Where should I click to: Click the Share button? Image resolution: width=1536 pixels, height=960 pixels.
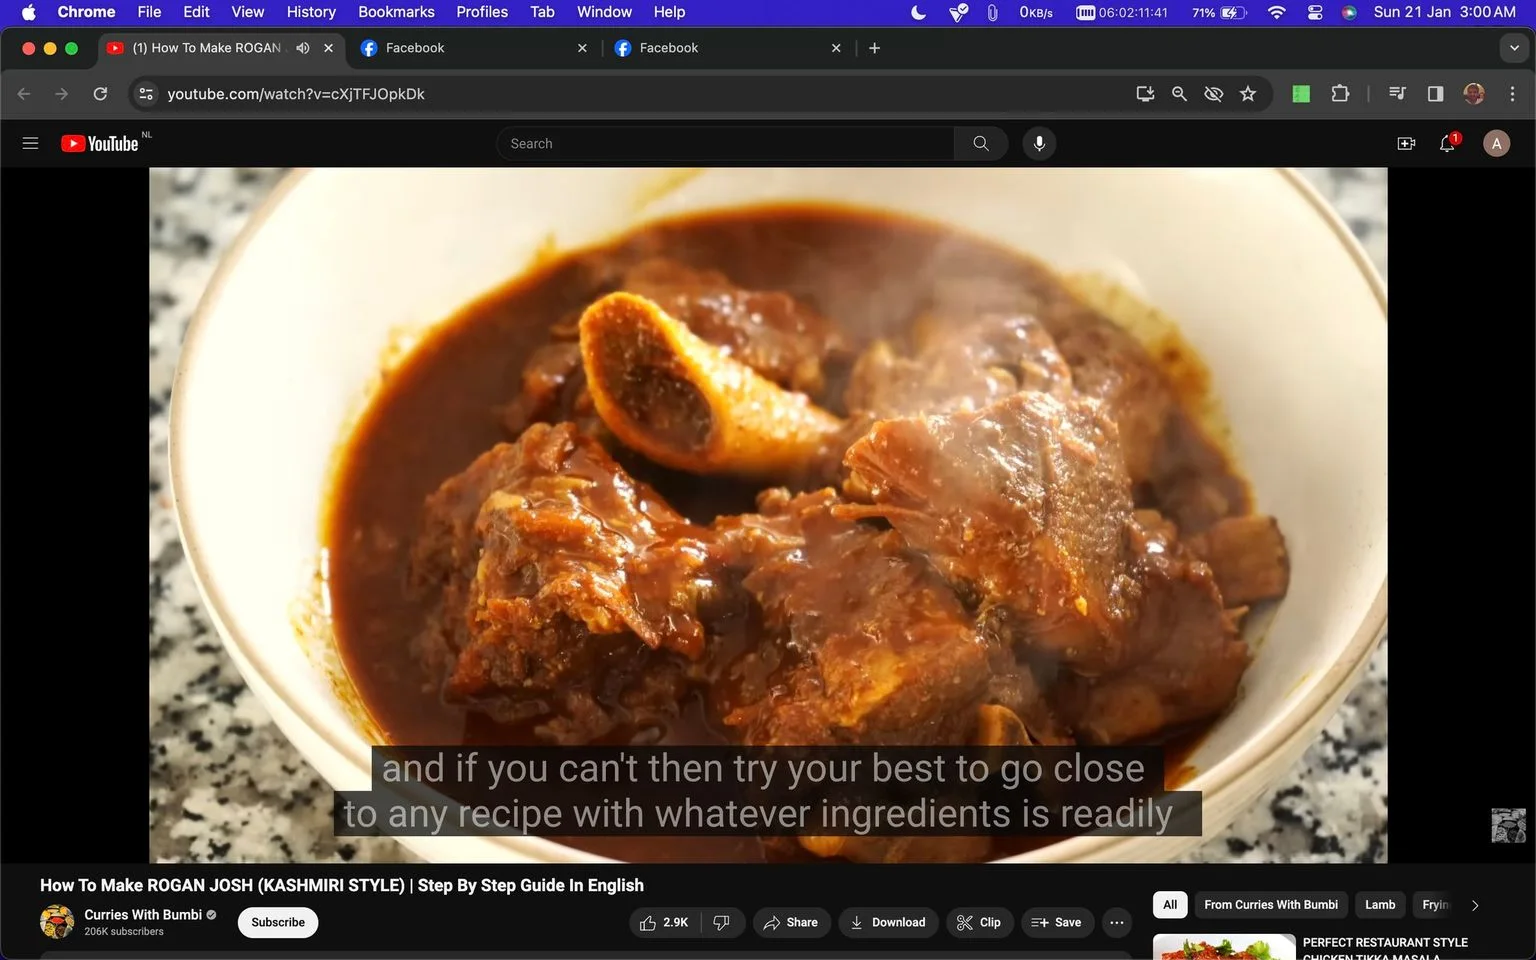pos(791,922)
